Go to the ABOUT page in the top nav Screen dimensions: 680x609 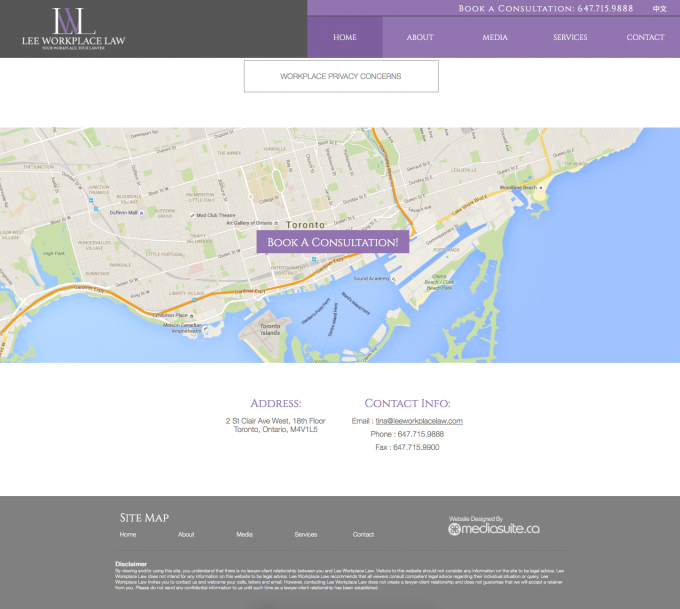tap(420, 38)
